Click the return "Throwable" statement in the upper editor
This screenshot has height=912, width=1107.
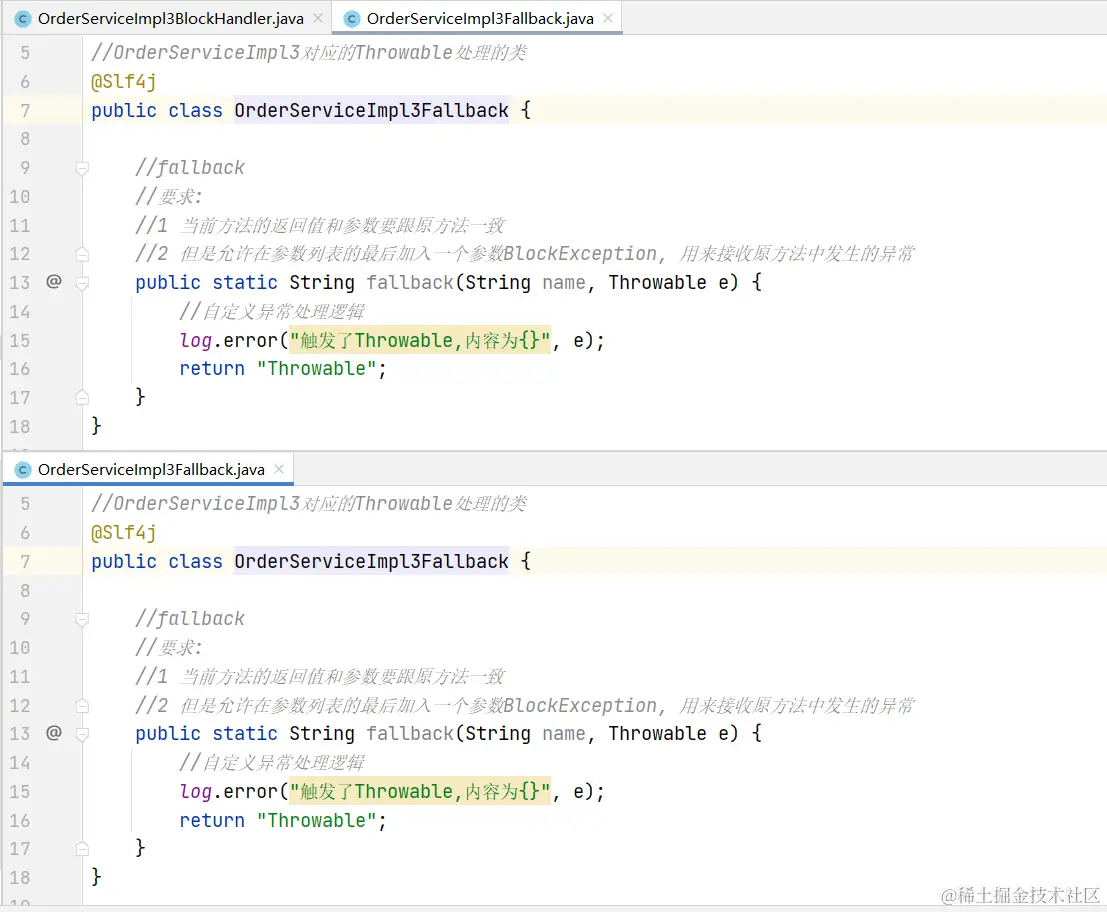click(x=283, y=368)
